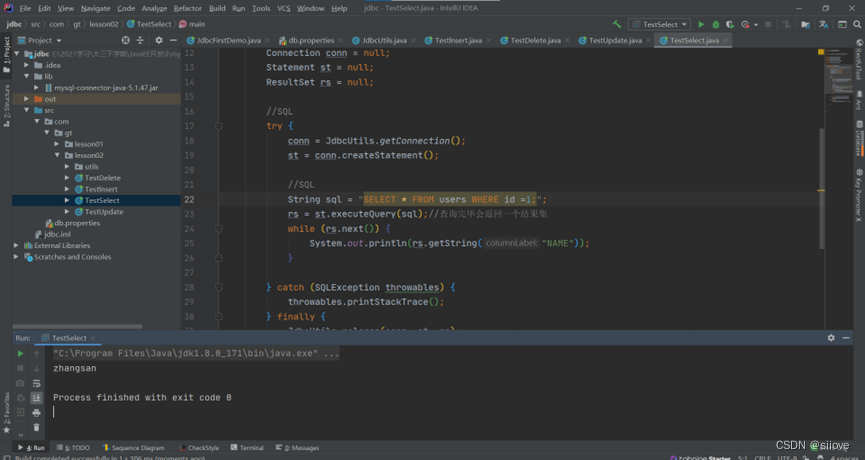This screenshot has height=460, width=865.
Task: Run TestSelect with the green play button
Action: click(701, 24)
